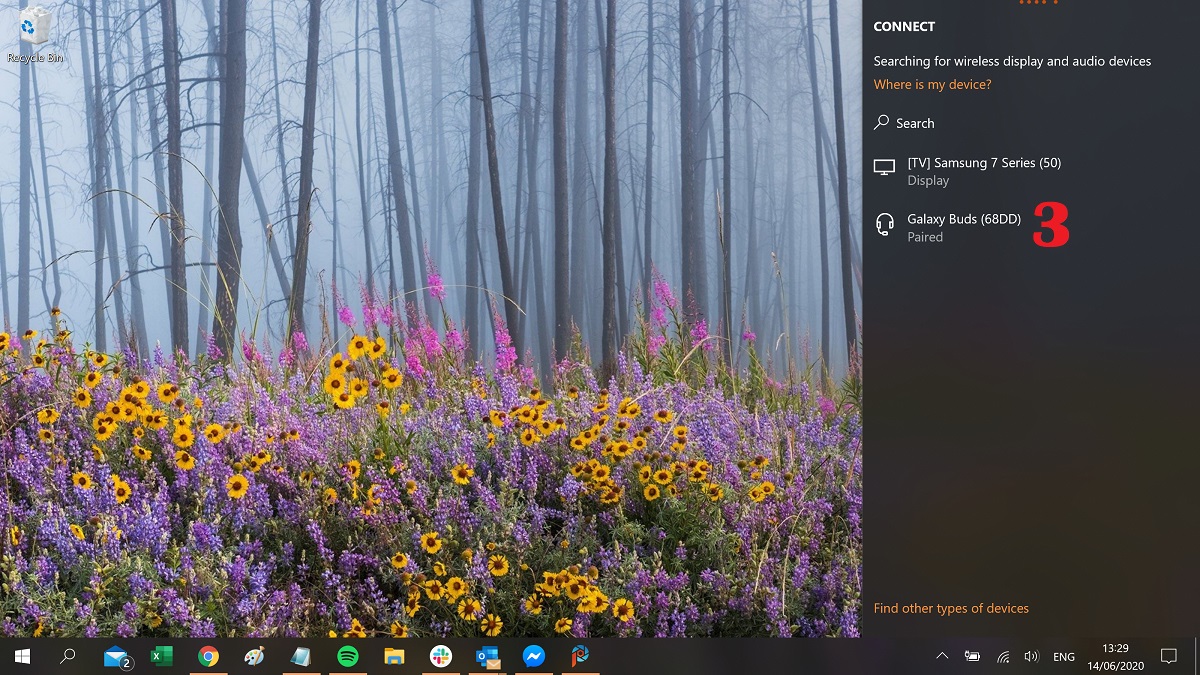The width and height of the screenshot is (1200, 675).
Task: Launch Excel from the taskbar
Action: (161, 656)
